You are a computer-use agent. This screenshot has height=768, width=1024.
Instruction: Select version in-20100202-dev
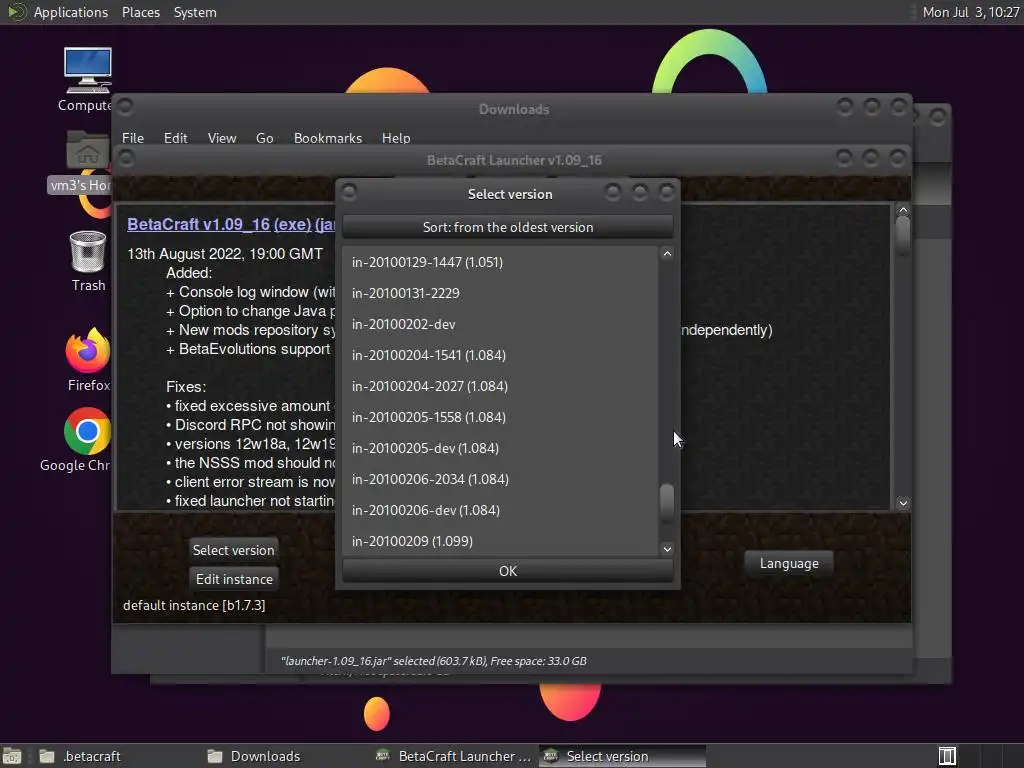point(500,324)
